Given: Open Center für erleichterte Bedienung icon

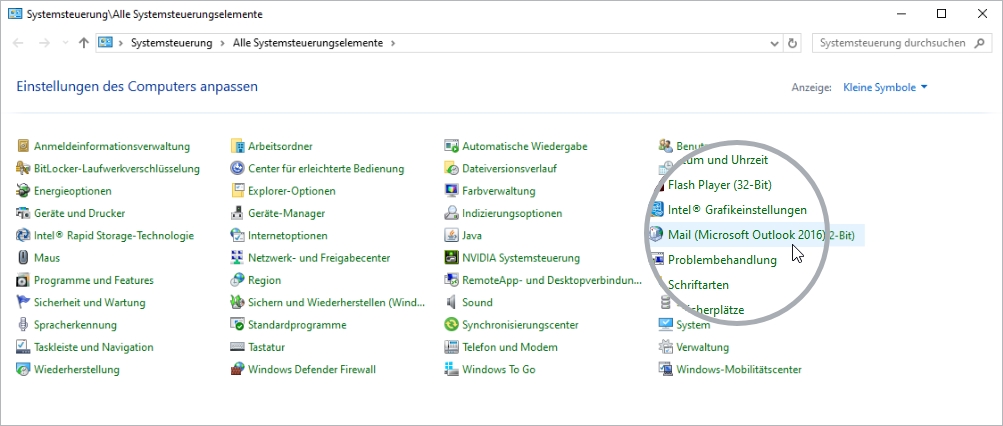Looking at the screenshot, I should (x=237, y=169).
